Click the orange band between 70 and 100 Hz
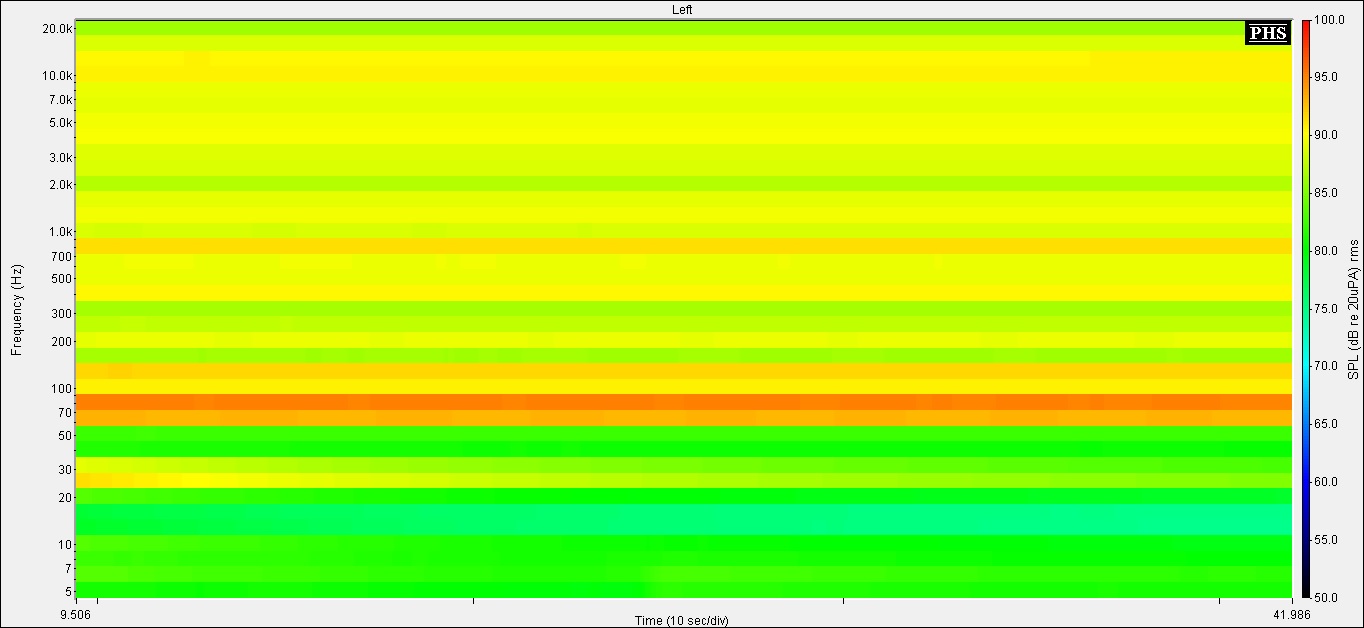The image size is (1364, 628). tap(682, 402)
